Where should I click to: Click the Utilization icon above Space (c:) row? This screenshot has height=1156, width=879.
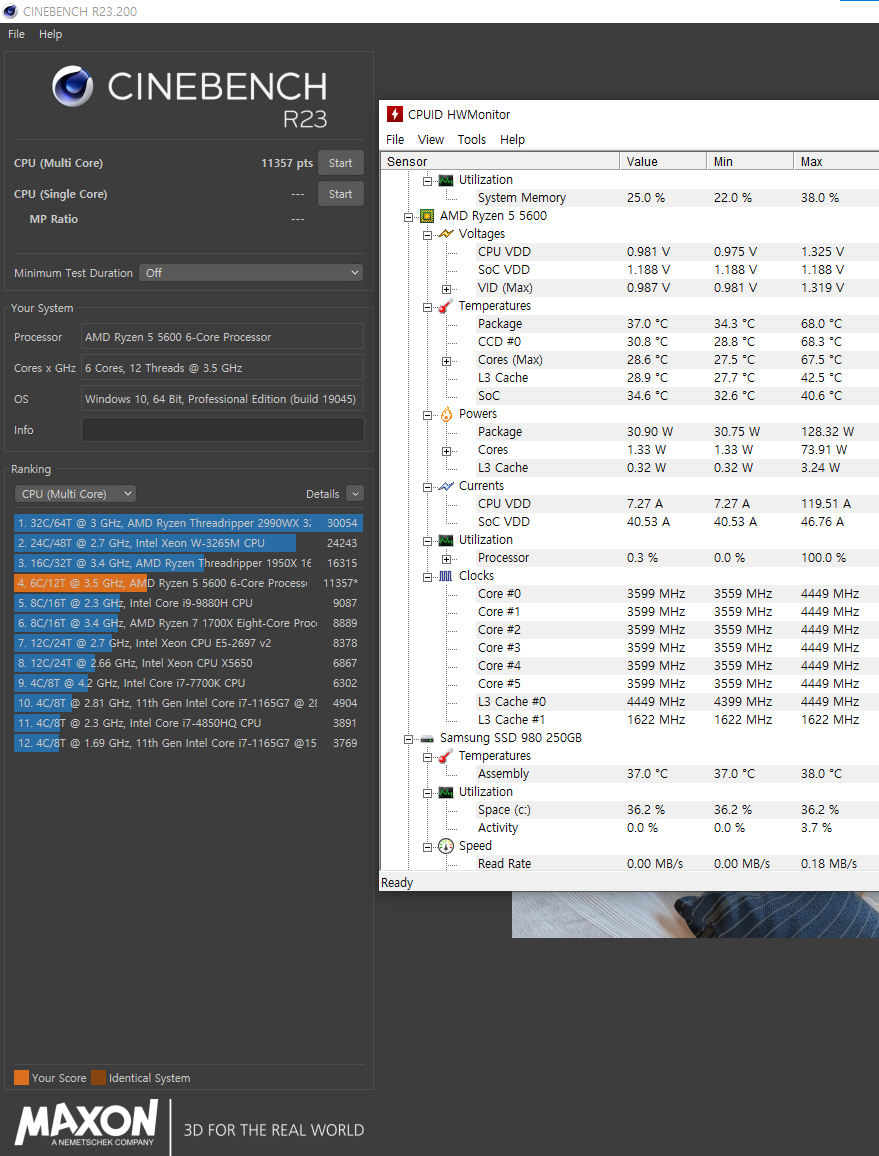(x=446, y=793)
